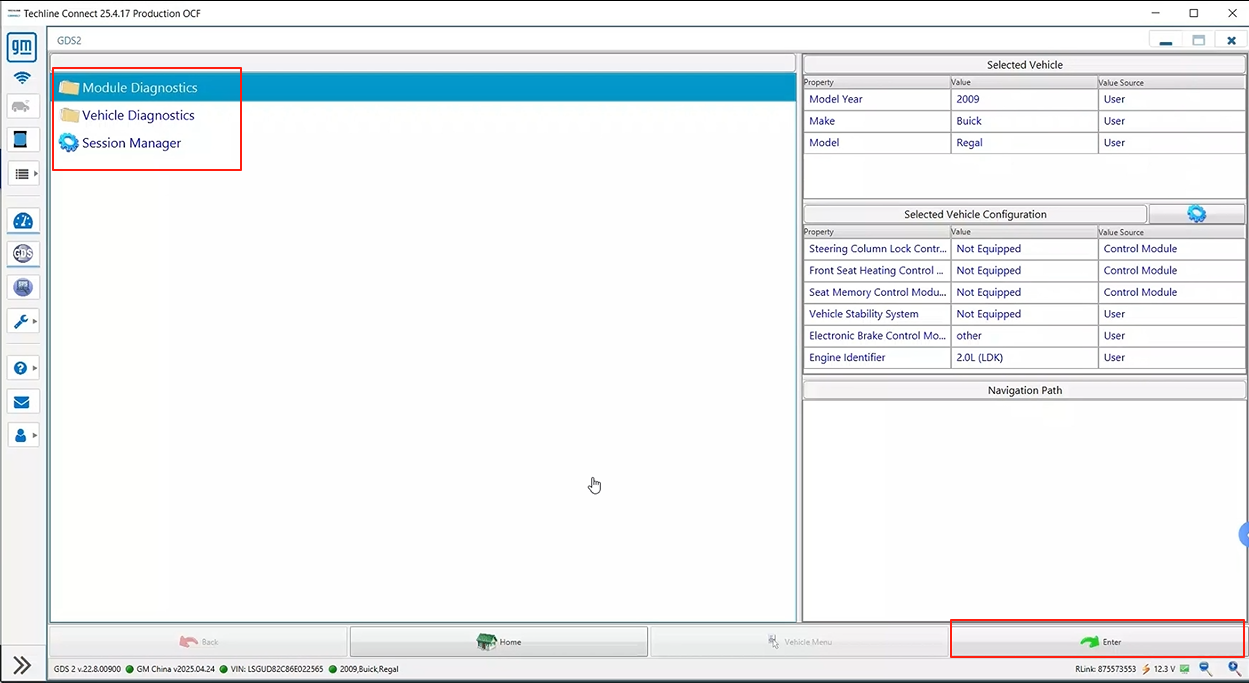Launch the GDS diagnostic tool icon
Screen dimensions: 1249x683
(x=22, y=254)
